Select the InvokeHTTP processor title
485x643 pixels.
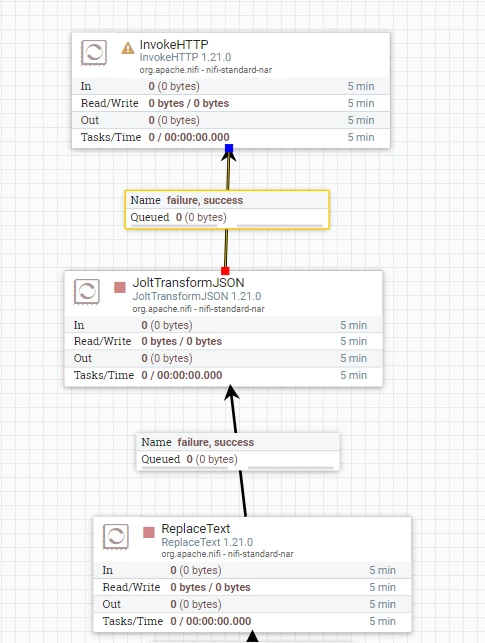(174, 44)
